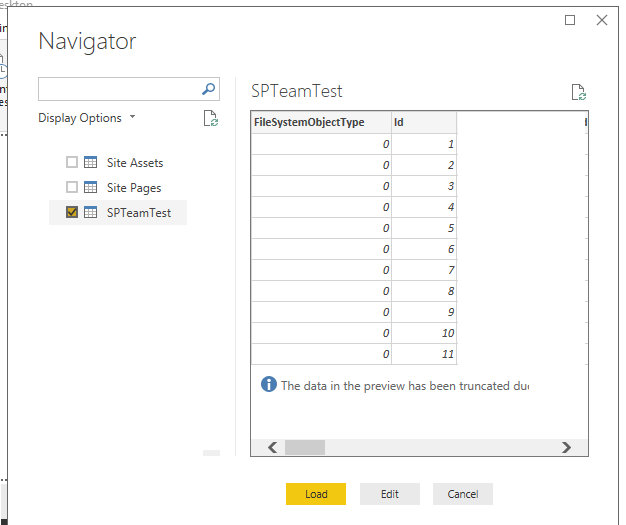
Task: Click the truncated preview info icon
Action: pos(268,384)
